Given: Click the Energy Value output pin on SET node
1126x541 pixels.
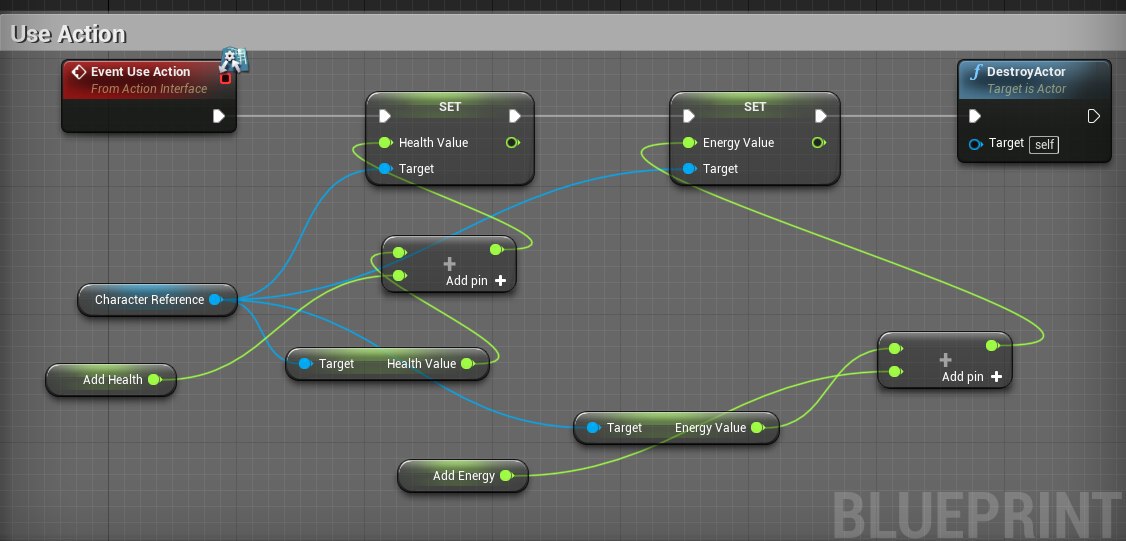Looking at the screenshot, I should (817, 142).
